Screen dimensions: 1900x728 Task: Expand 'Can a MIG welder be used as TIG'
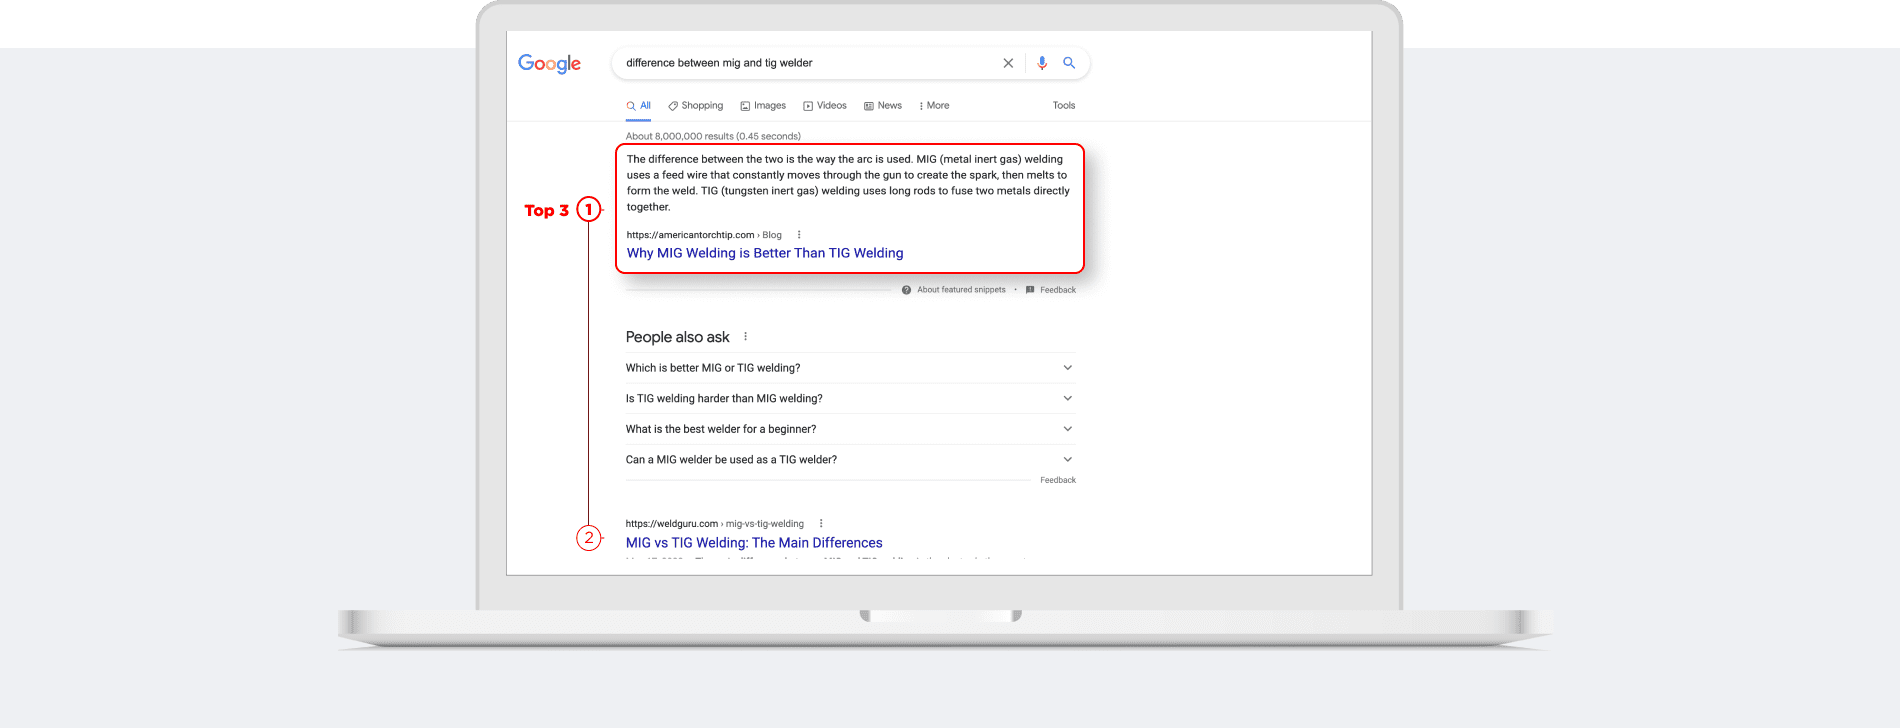click(x=850, y=459)
